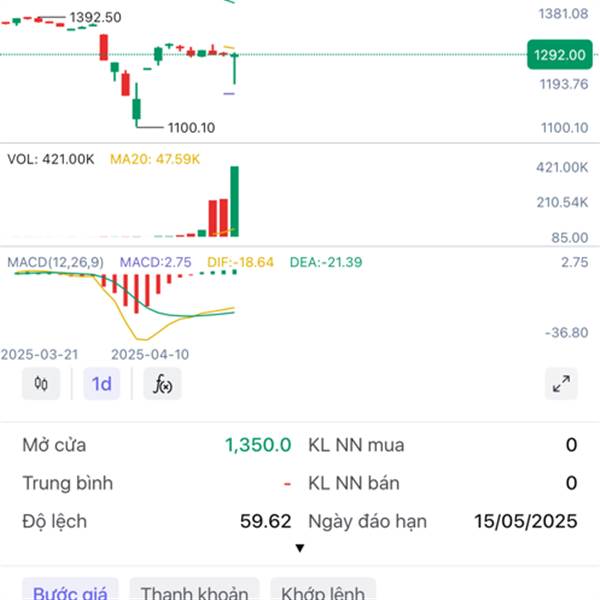Tap the Độ lệch value 59.62
Image resolution: width=600 pixels, height=600 pixels.
click(266, 521)
